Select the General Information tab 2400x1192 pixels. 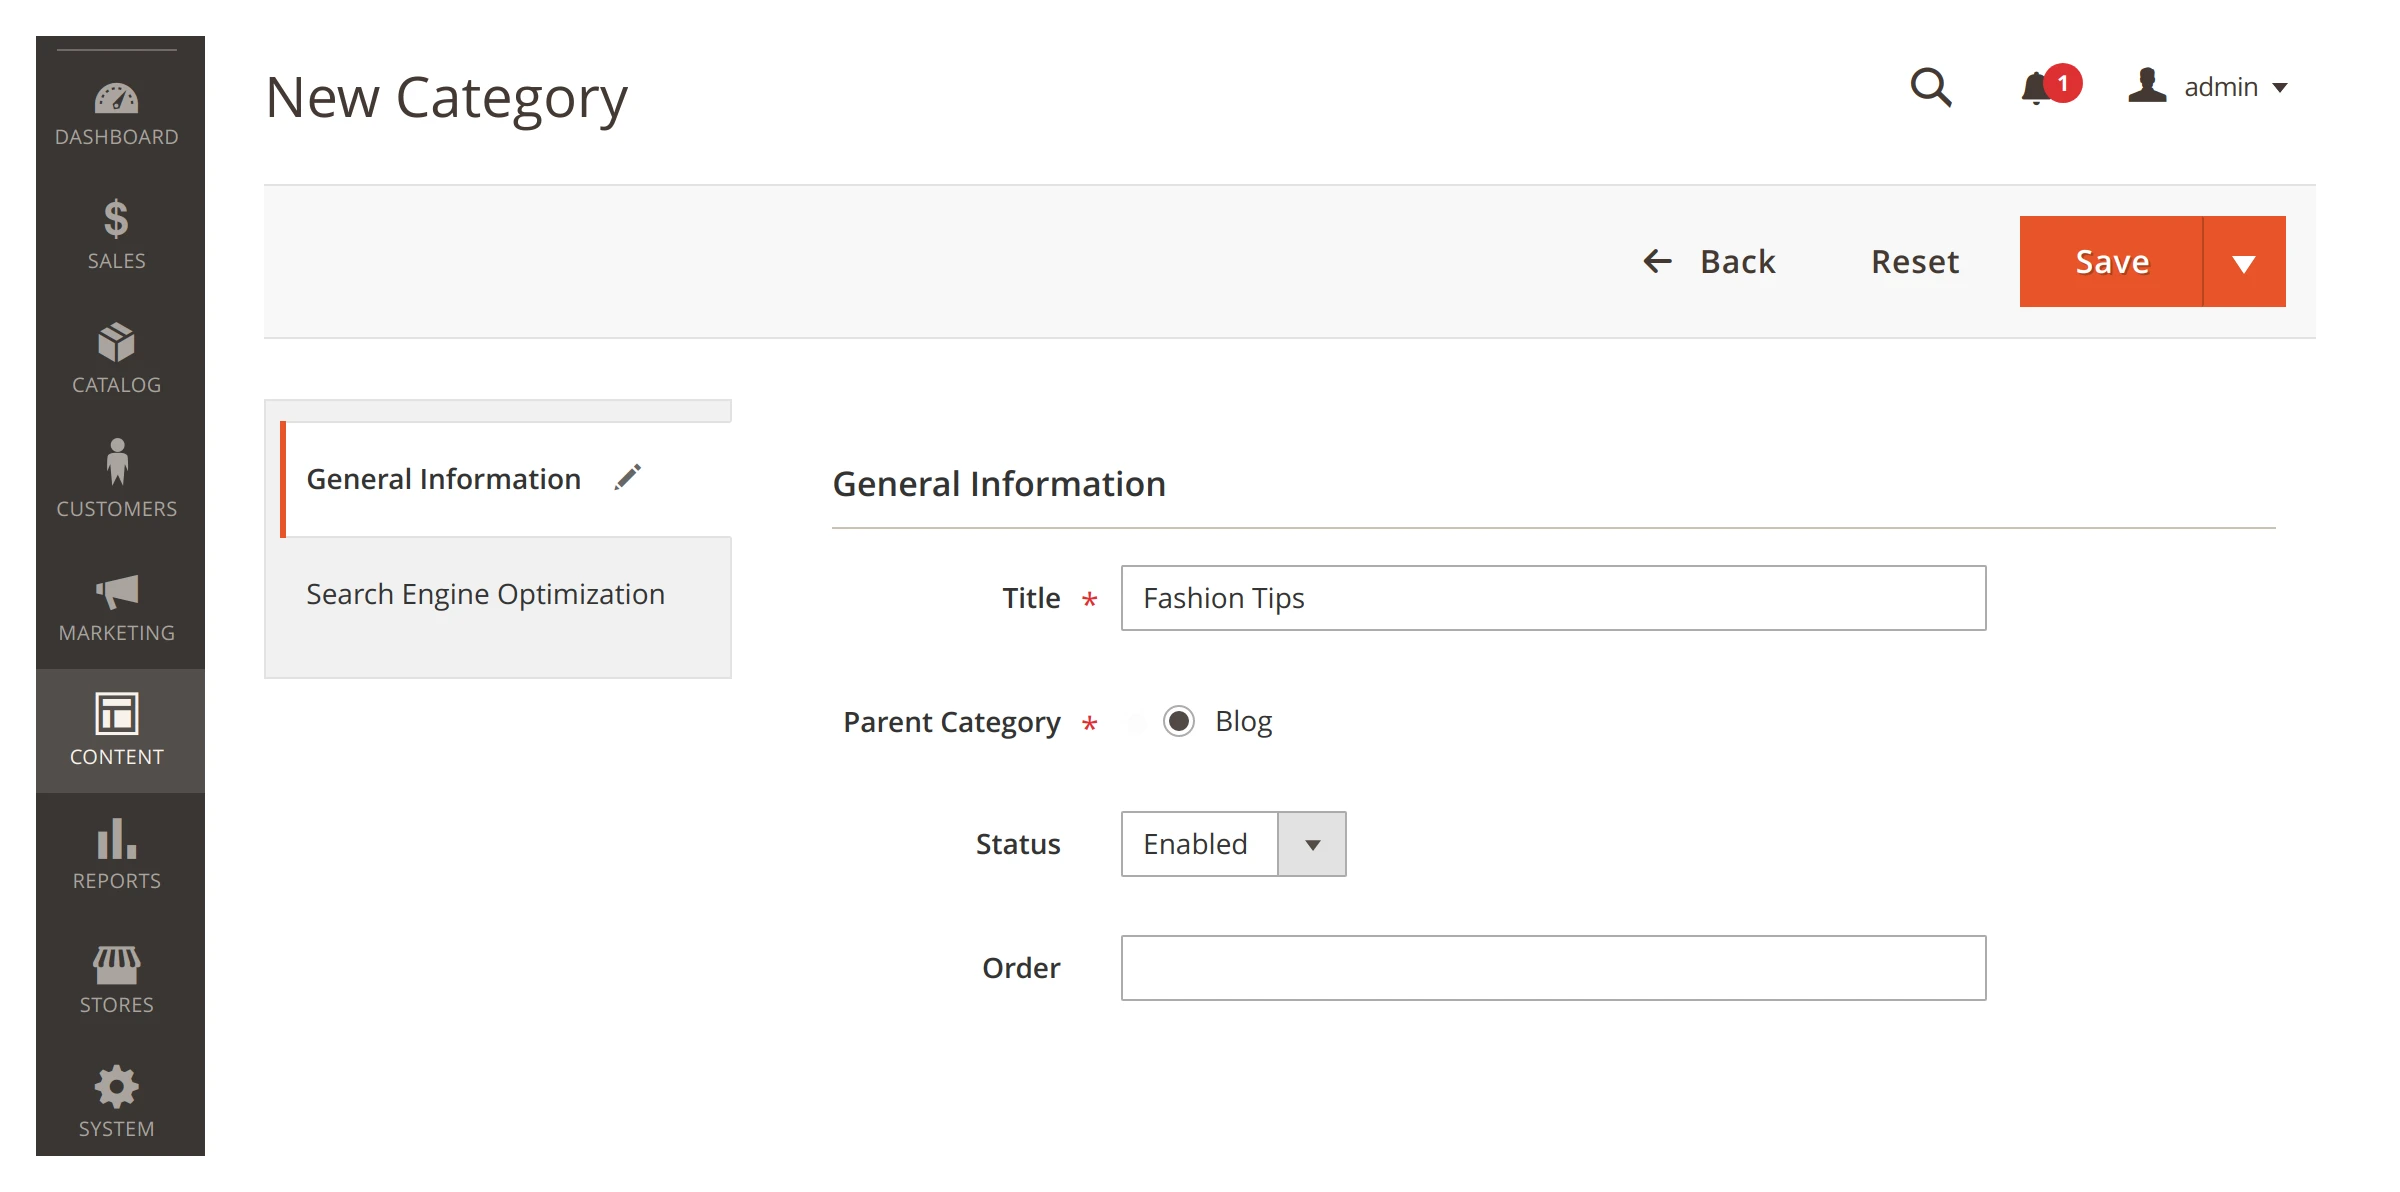click(443, 478)
